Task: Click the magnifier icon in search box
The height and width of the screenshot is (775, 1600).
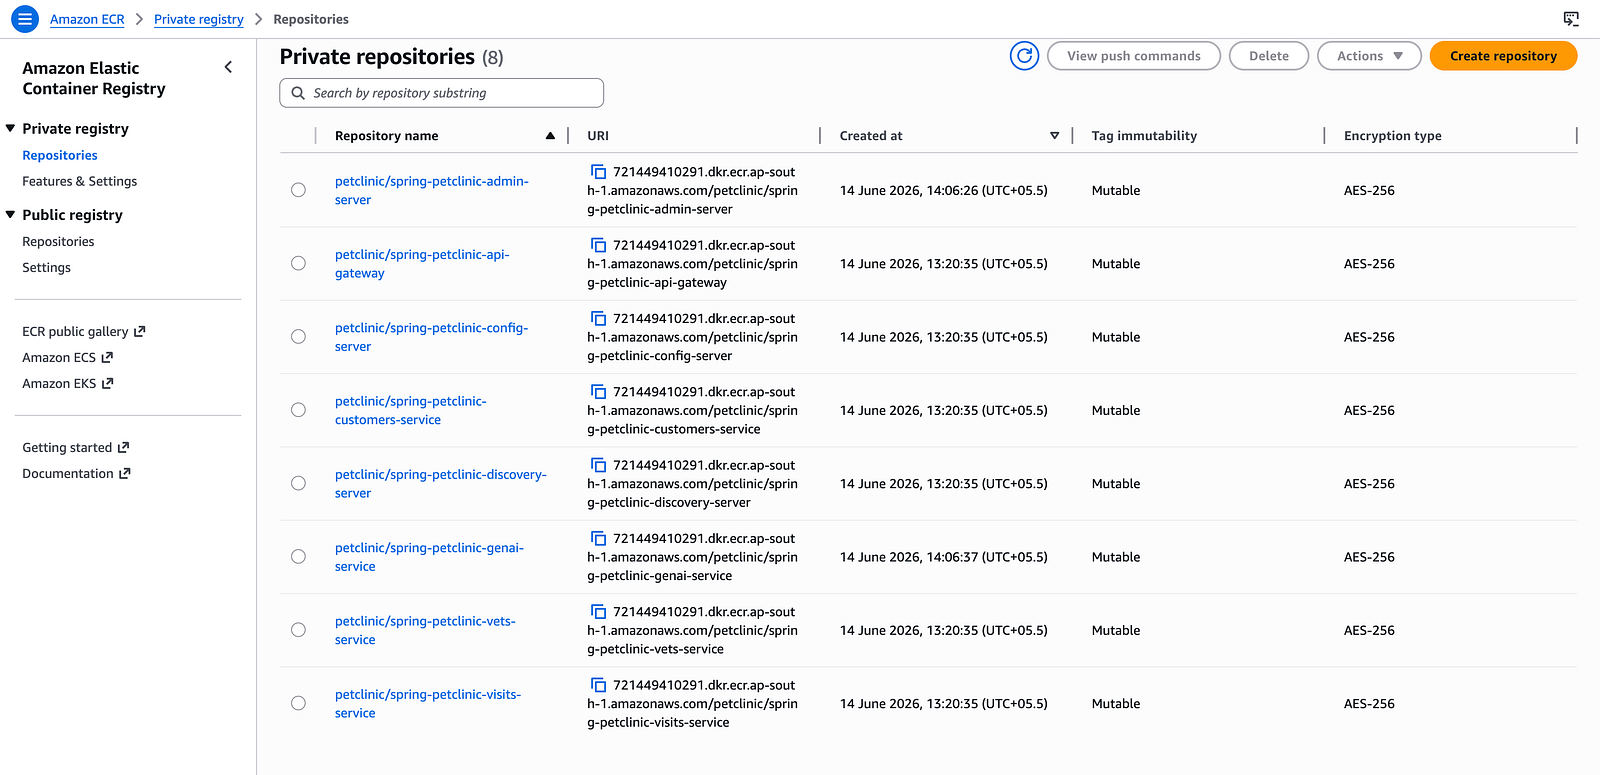Action: 298,93
